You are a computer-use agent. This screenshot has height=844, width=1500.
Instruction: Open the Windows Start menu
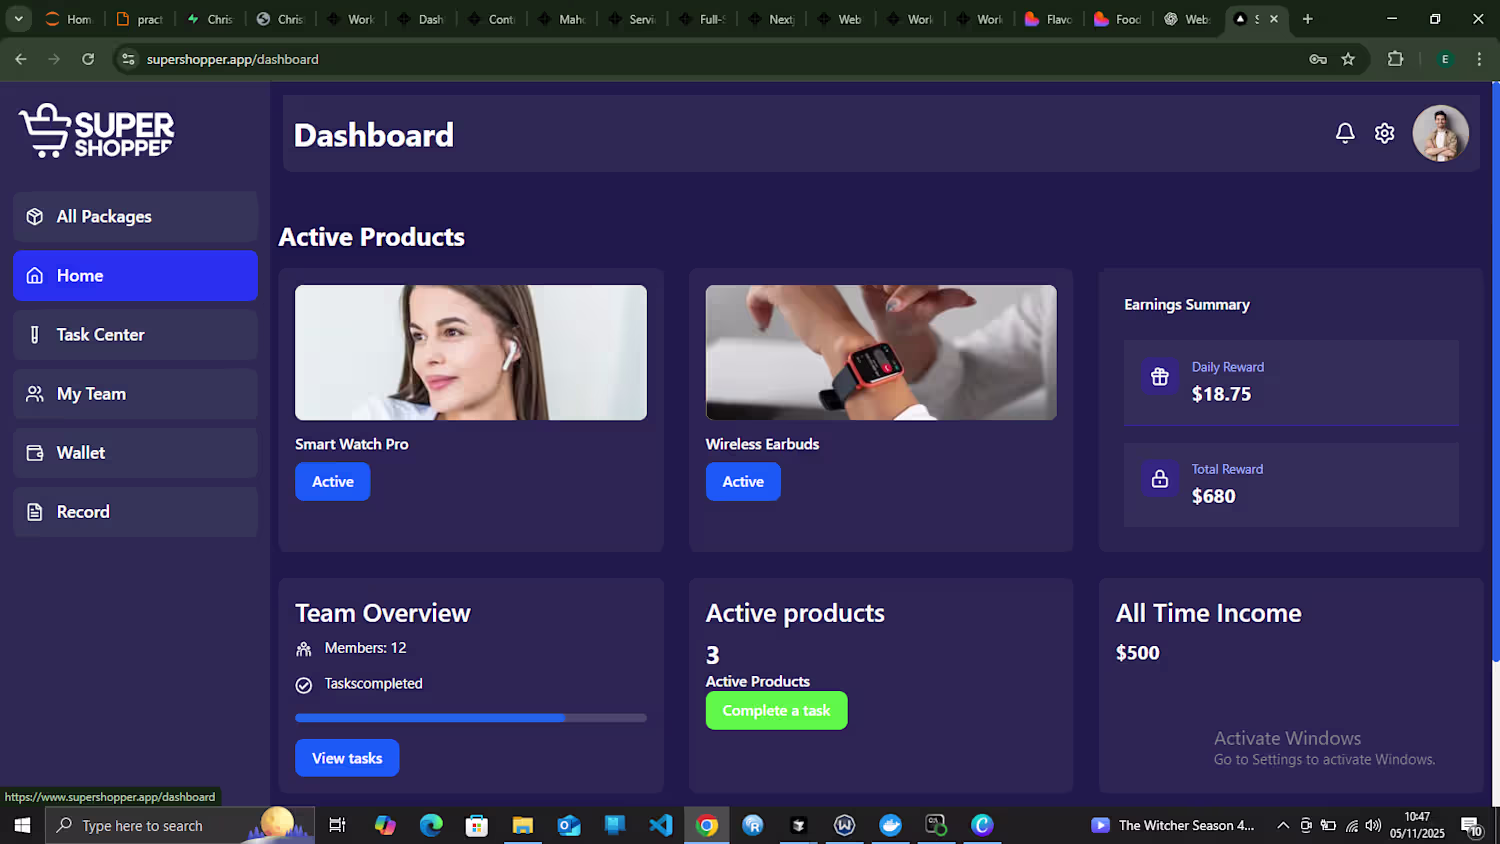(x=22, y=825)
